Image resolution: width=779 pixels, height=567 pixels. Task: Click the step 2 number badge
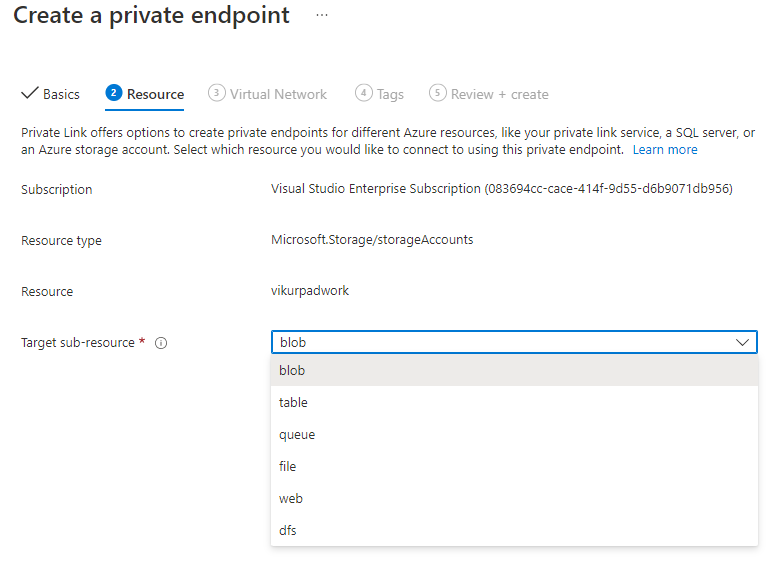point(113,93)
